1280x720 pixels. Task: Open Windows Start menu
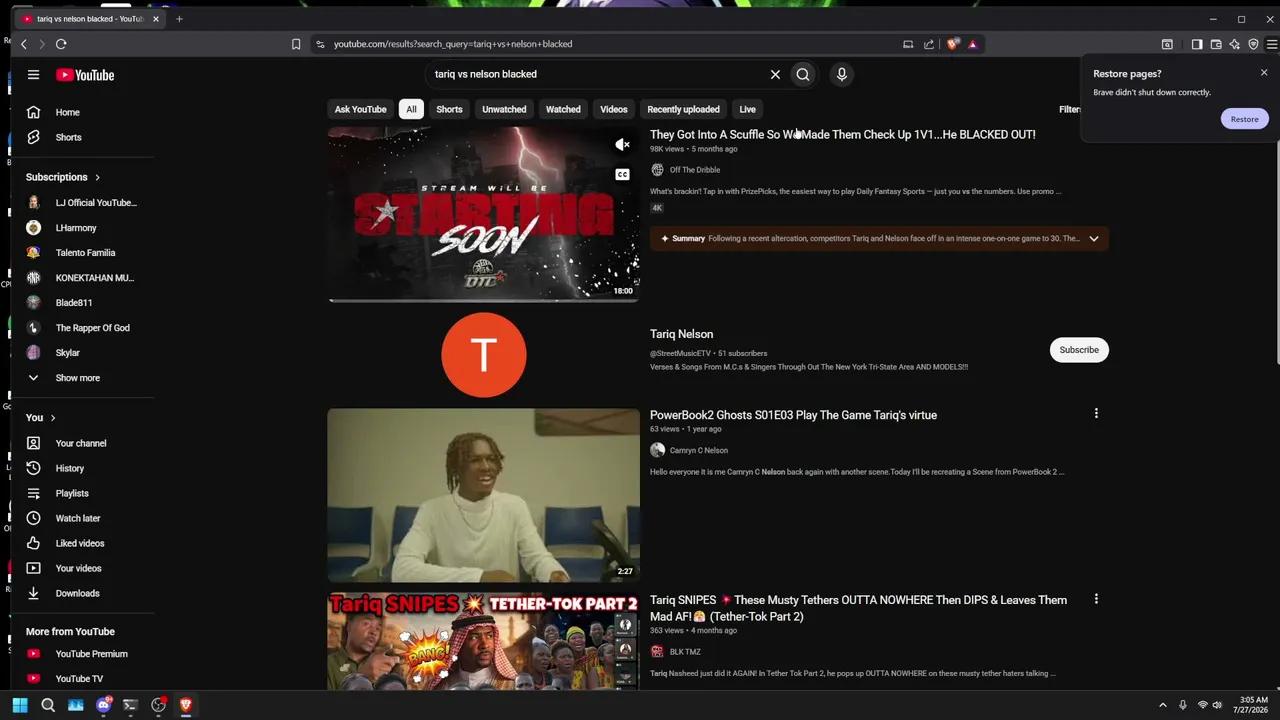[x=20, y=705]
